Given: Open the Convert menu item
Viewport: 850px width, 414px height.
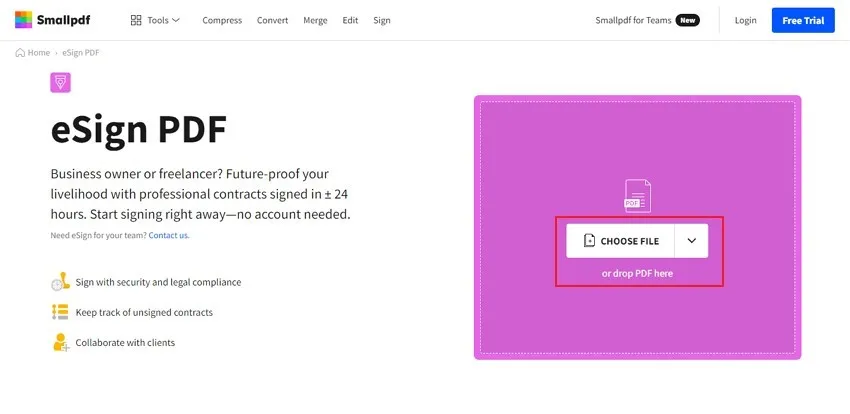Looking at the screenshot, I should coord(272,20).
